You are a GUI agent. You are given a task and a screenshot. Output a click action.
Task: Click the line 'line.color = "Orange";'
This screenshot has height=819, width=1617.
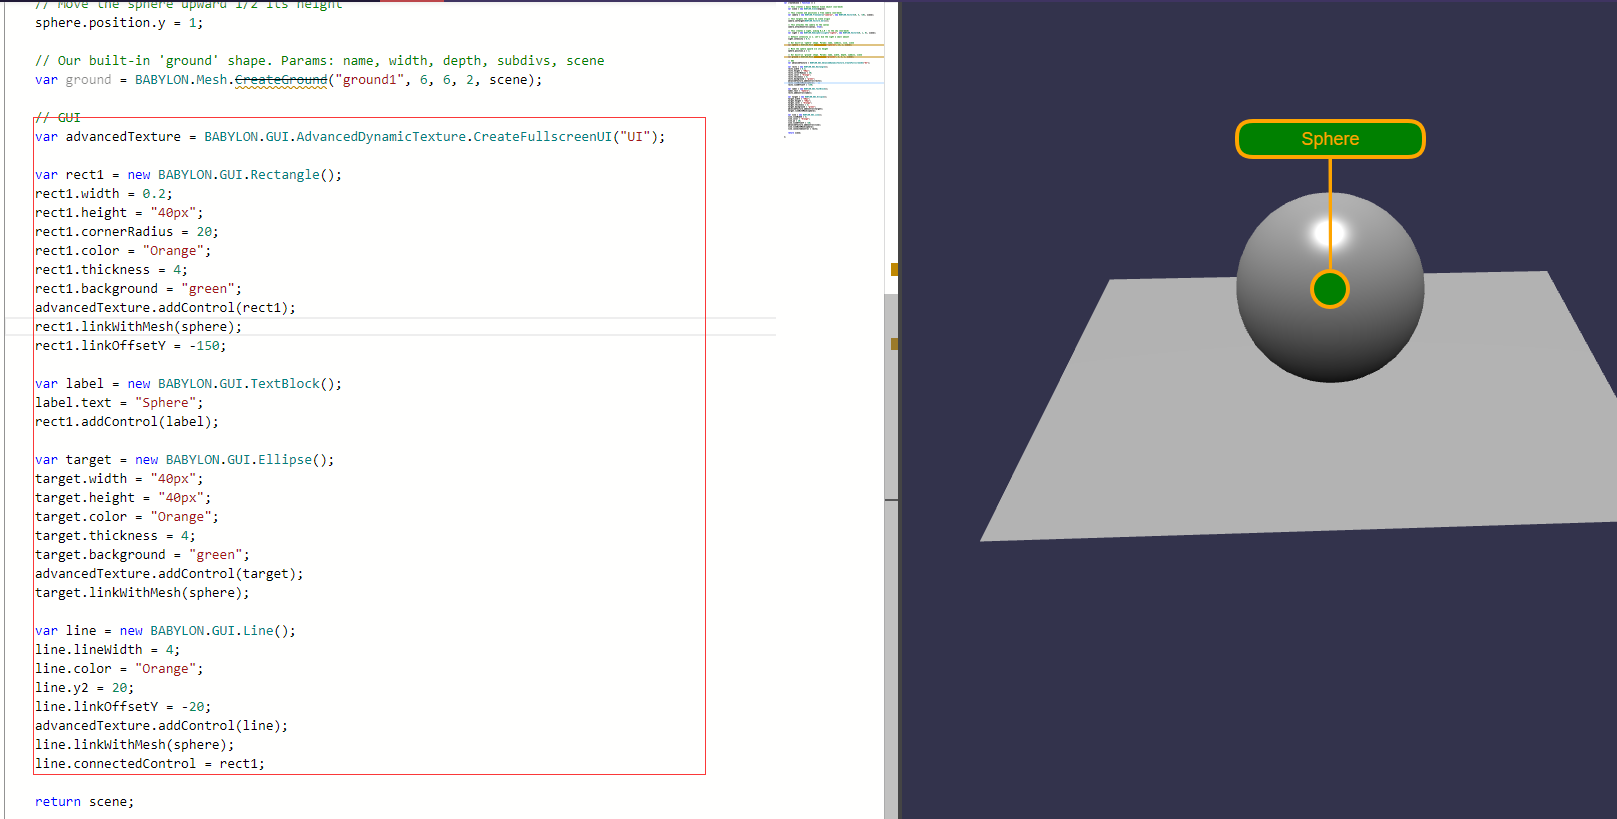(x=119, y=669)
